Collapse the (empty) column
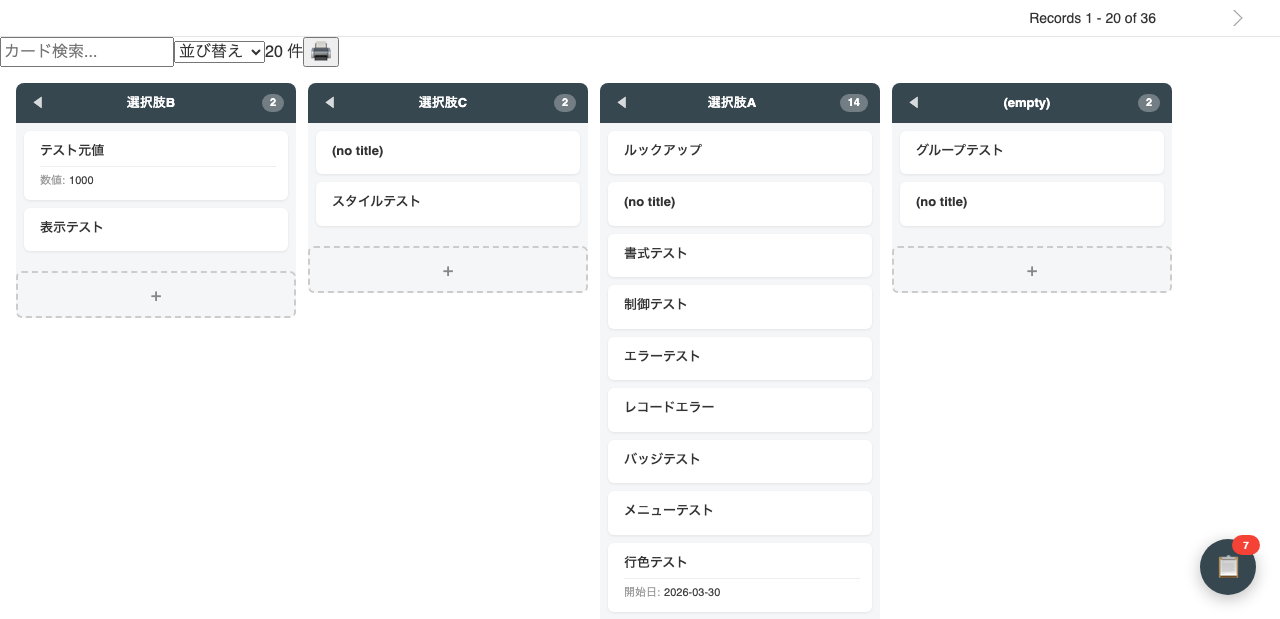 [x=914, y=103]
